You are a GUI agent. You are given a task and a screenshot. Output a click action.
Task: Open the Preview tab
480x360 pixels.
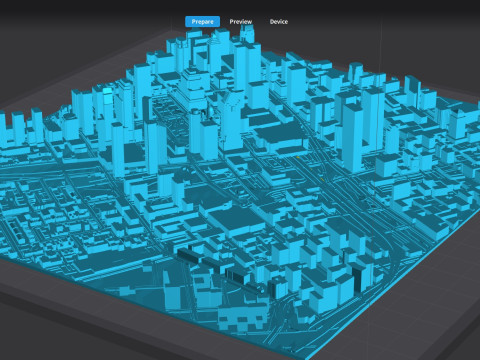click(x=241, y=22)
